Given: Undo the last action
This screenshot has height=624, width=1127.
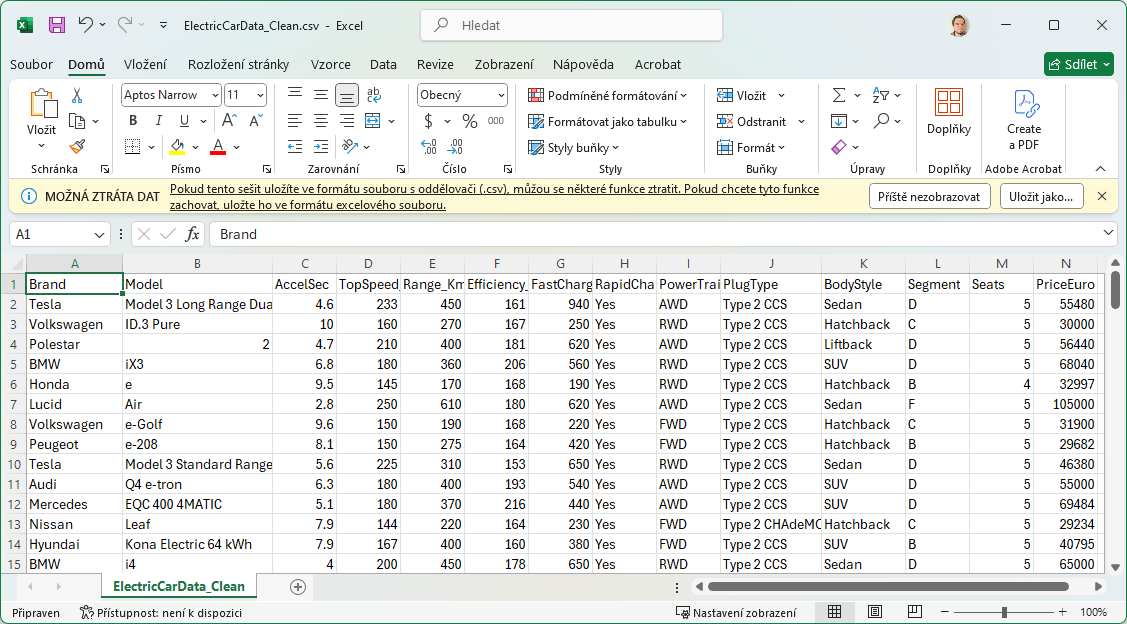Looking at the screenshot, I should click(x=85, y=25).
